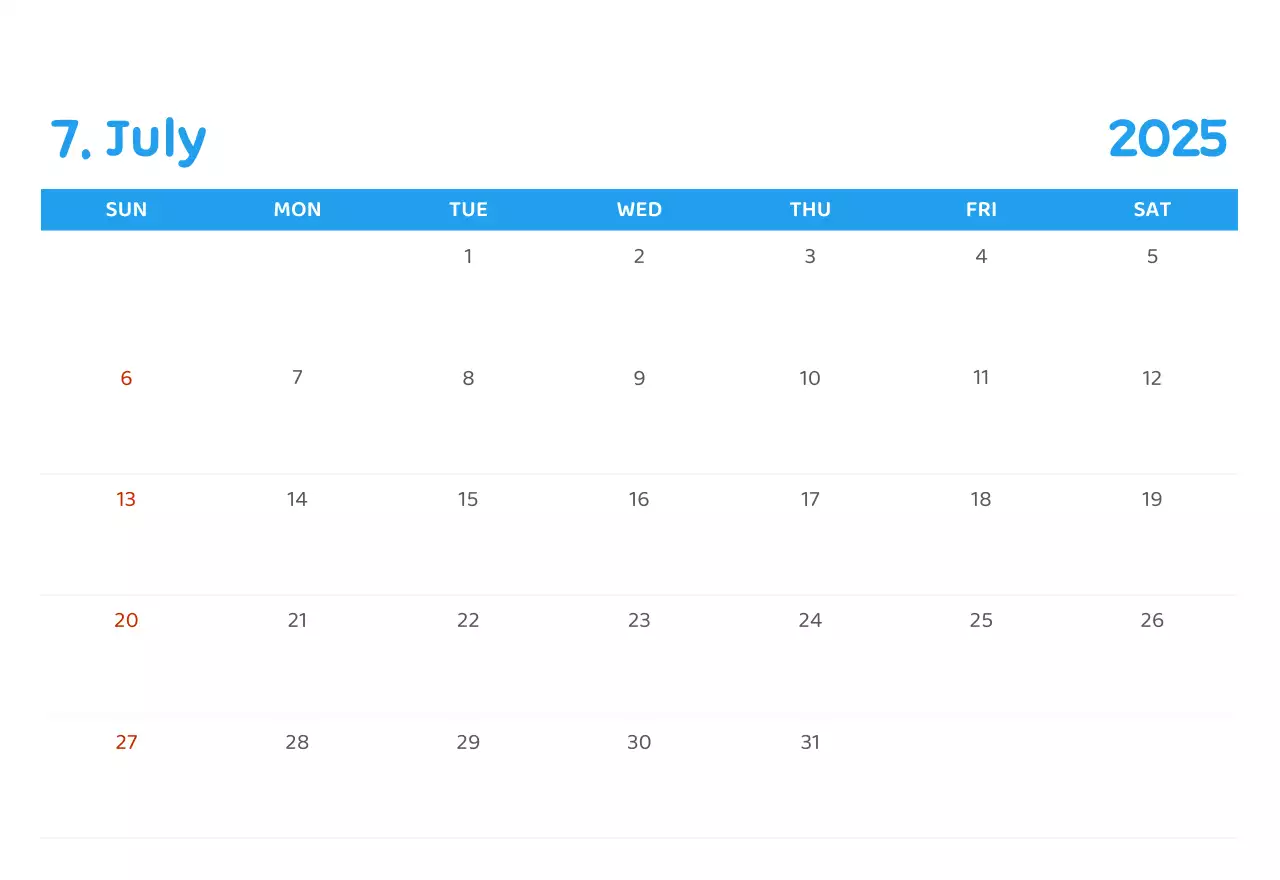This screenshot has height=880, width=1280.
Task: Select the SUN column header
Action: tap(126, 210)
